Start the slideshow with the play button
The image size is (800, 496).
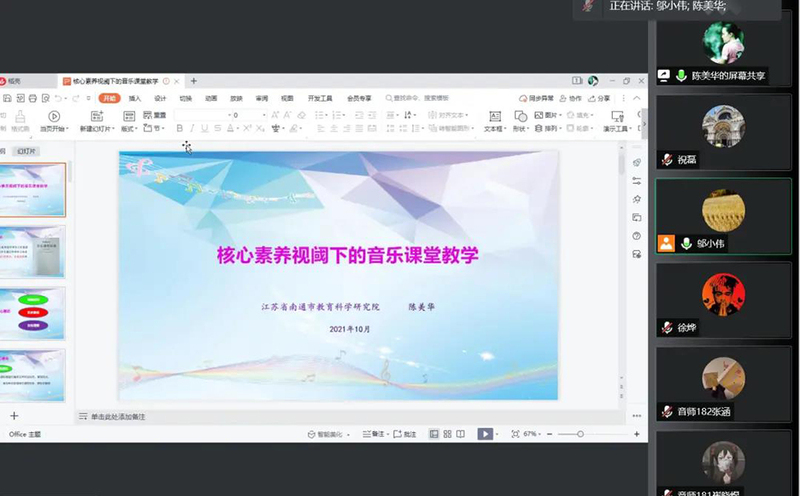click(485, 434)
